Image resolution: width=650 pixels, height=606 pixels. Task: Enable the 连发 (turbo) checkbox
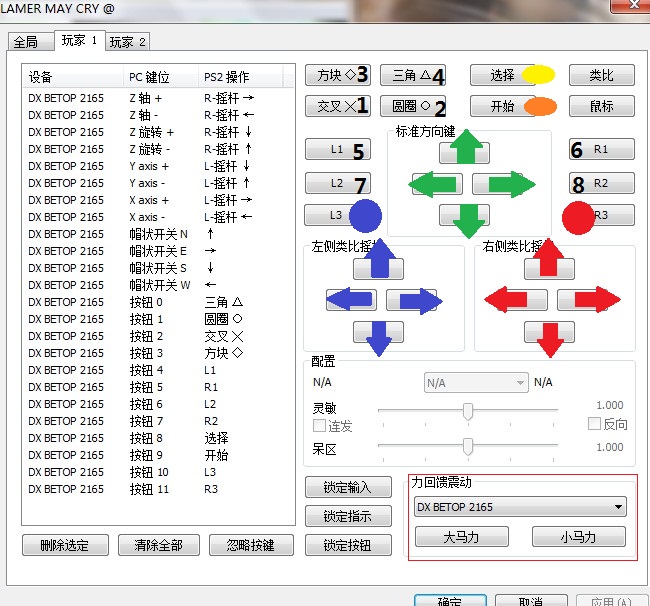pyautogui.click(x=320, y=426)
